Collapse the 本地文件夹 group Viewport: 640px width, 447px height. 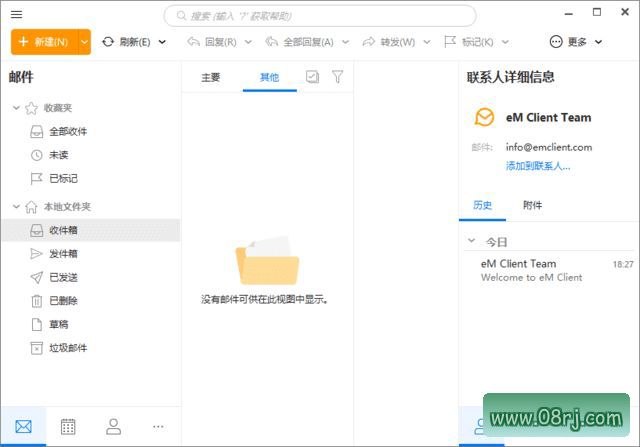pos(16,207)
